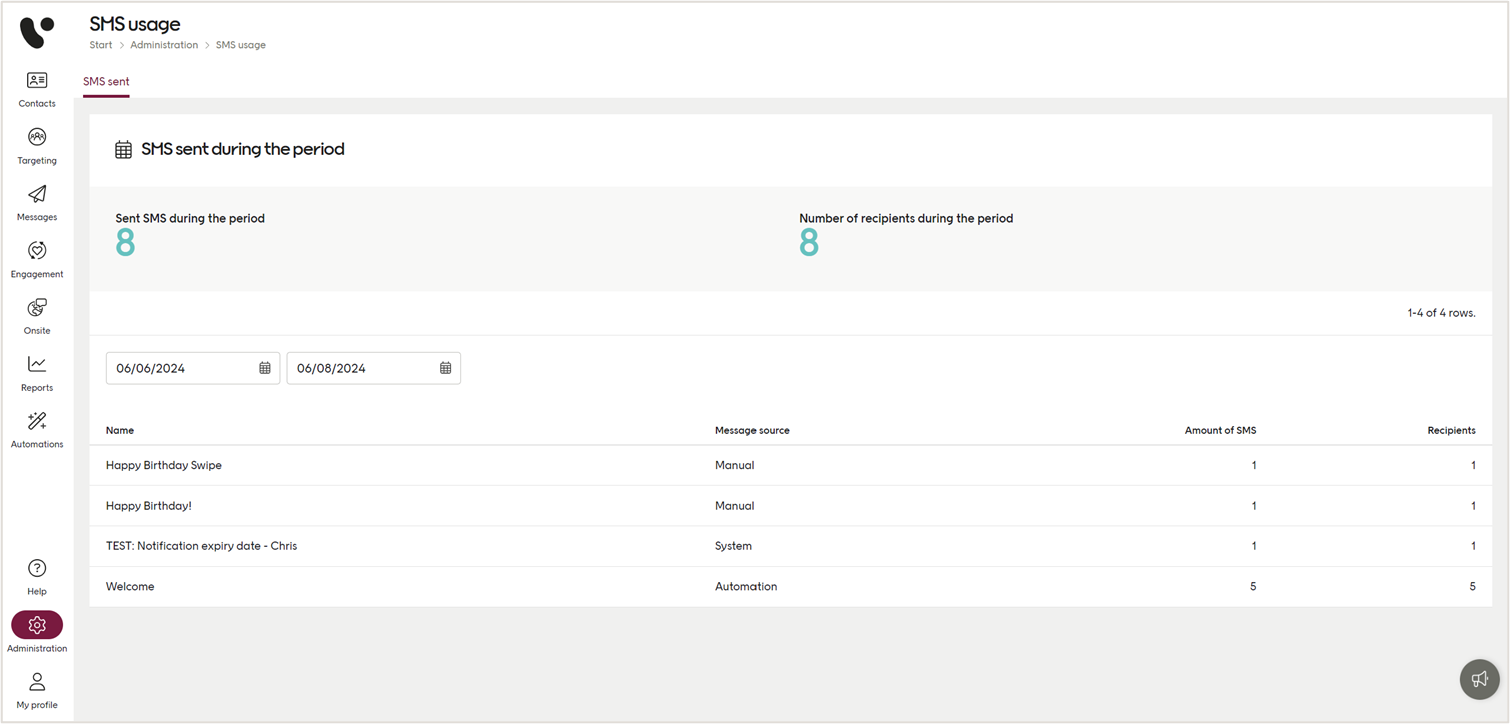The width and height of the screenshot is (1510, 724).
Task: Select the Reports chart icon
Action: click(x=37, y=372)
